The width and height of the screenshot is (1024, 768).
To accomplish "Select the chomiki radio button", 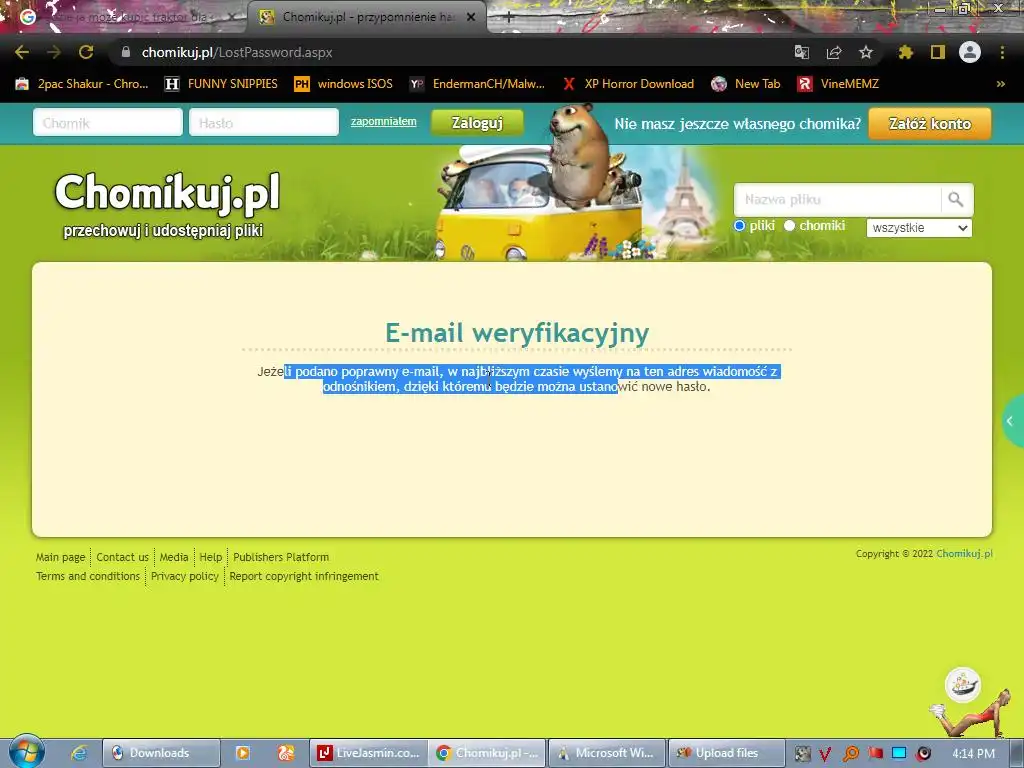I will coord(790,226).
